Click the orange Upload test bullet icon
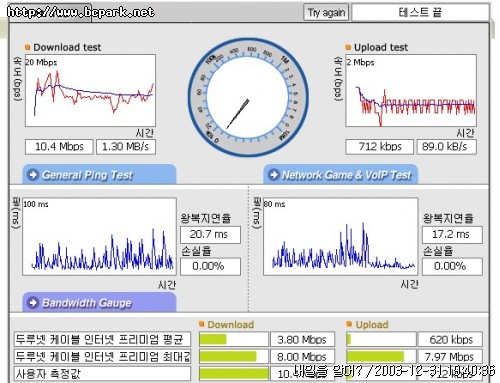This screenshot has height=383, width=500. pos(348,47)
